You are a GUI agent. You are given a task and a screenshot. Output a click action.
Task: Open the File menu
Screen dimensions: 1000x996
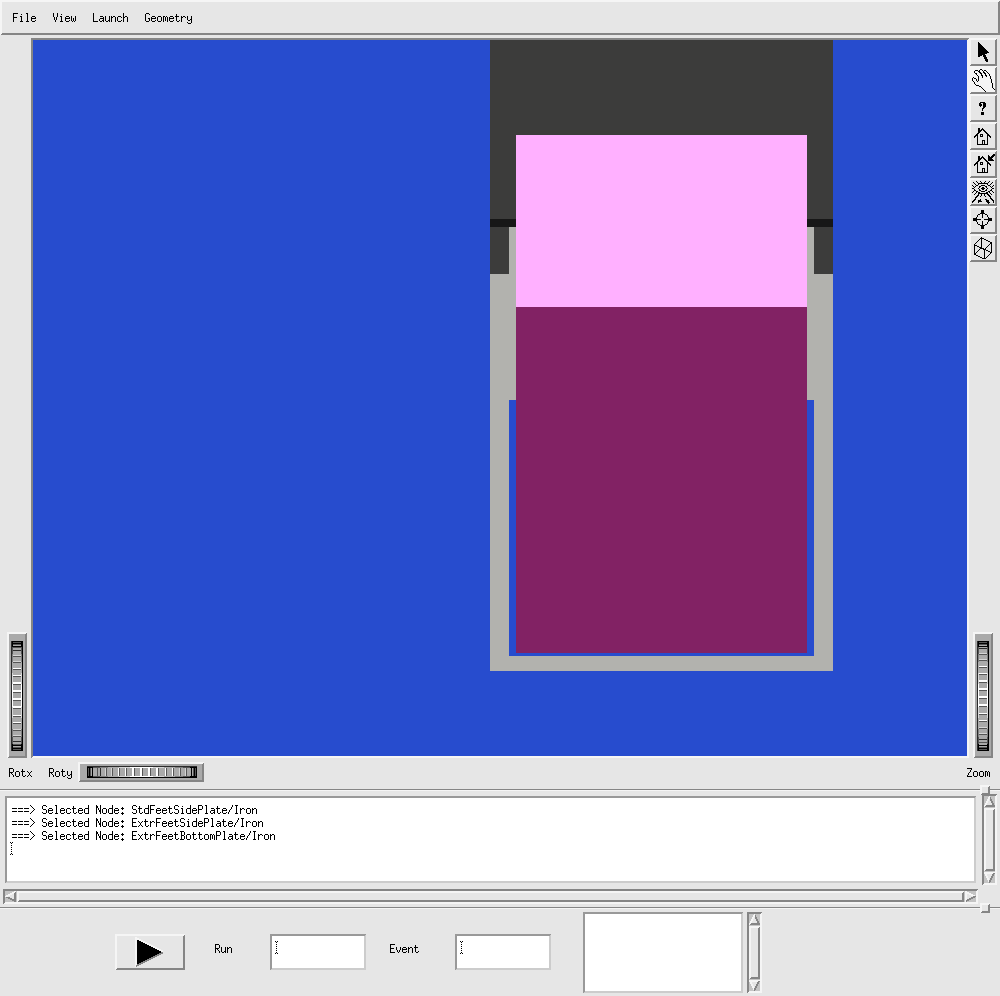click(x=24, y=18)
